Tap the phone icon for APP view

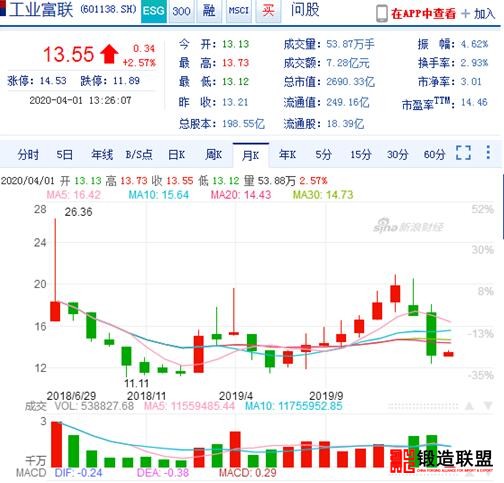coord(382,14)
